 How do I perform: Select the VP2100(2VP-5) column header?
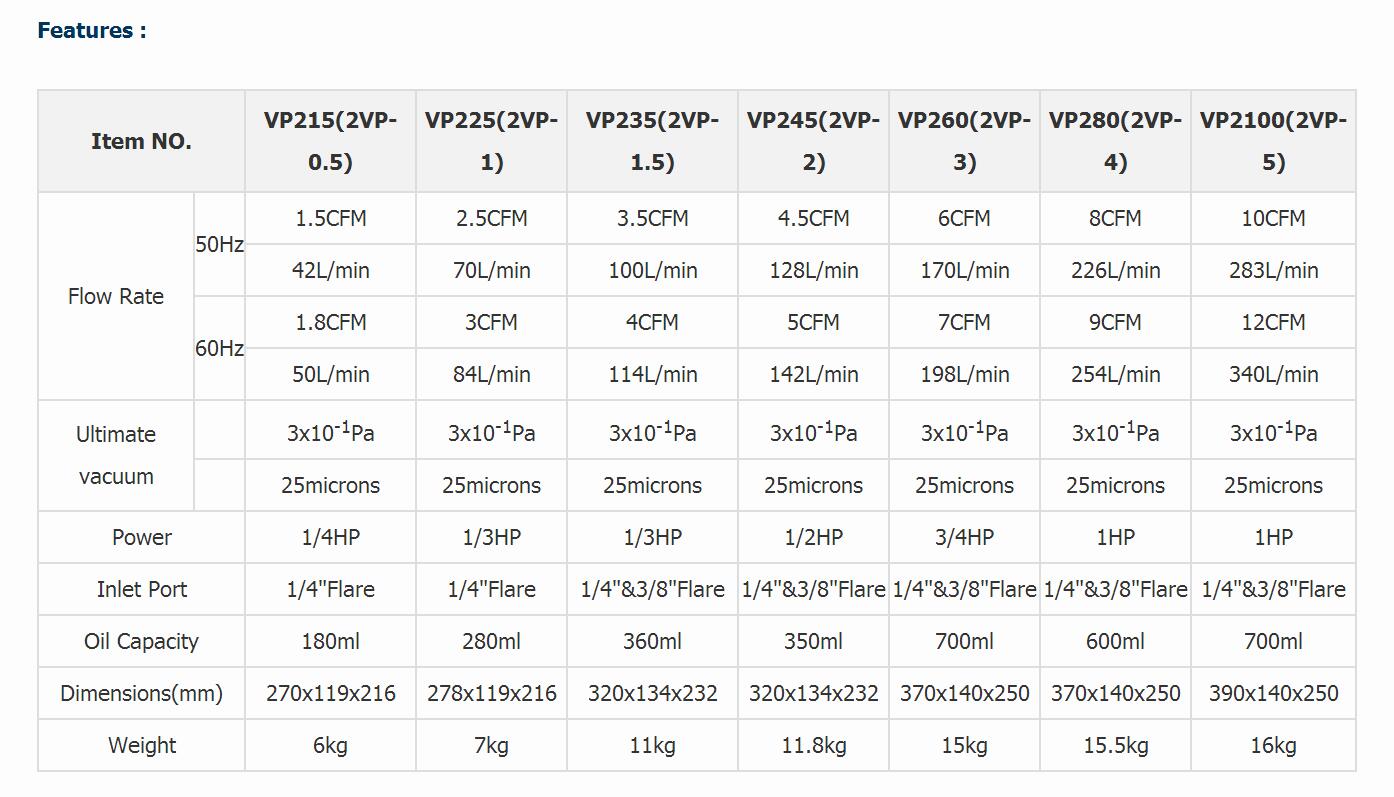[x=1273, y=141]
